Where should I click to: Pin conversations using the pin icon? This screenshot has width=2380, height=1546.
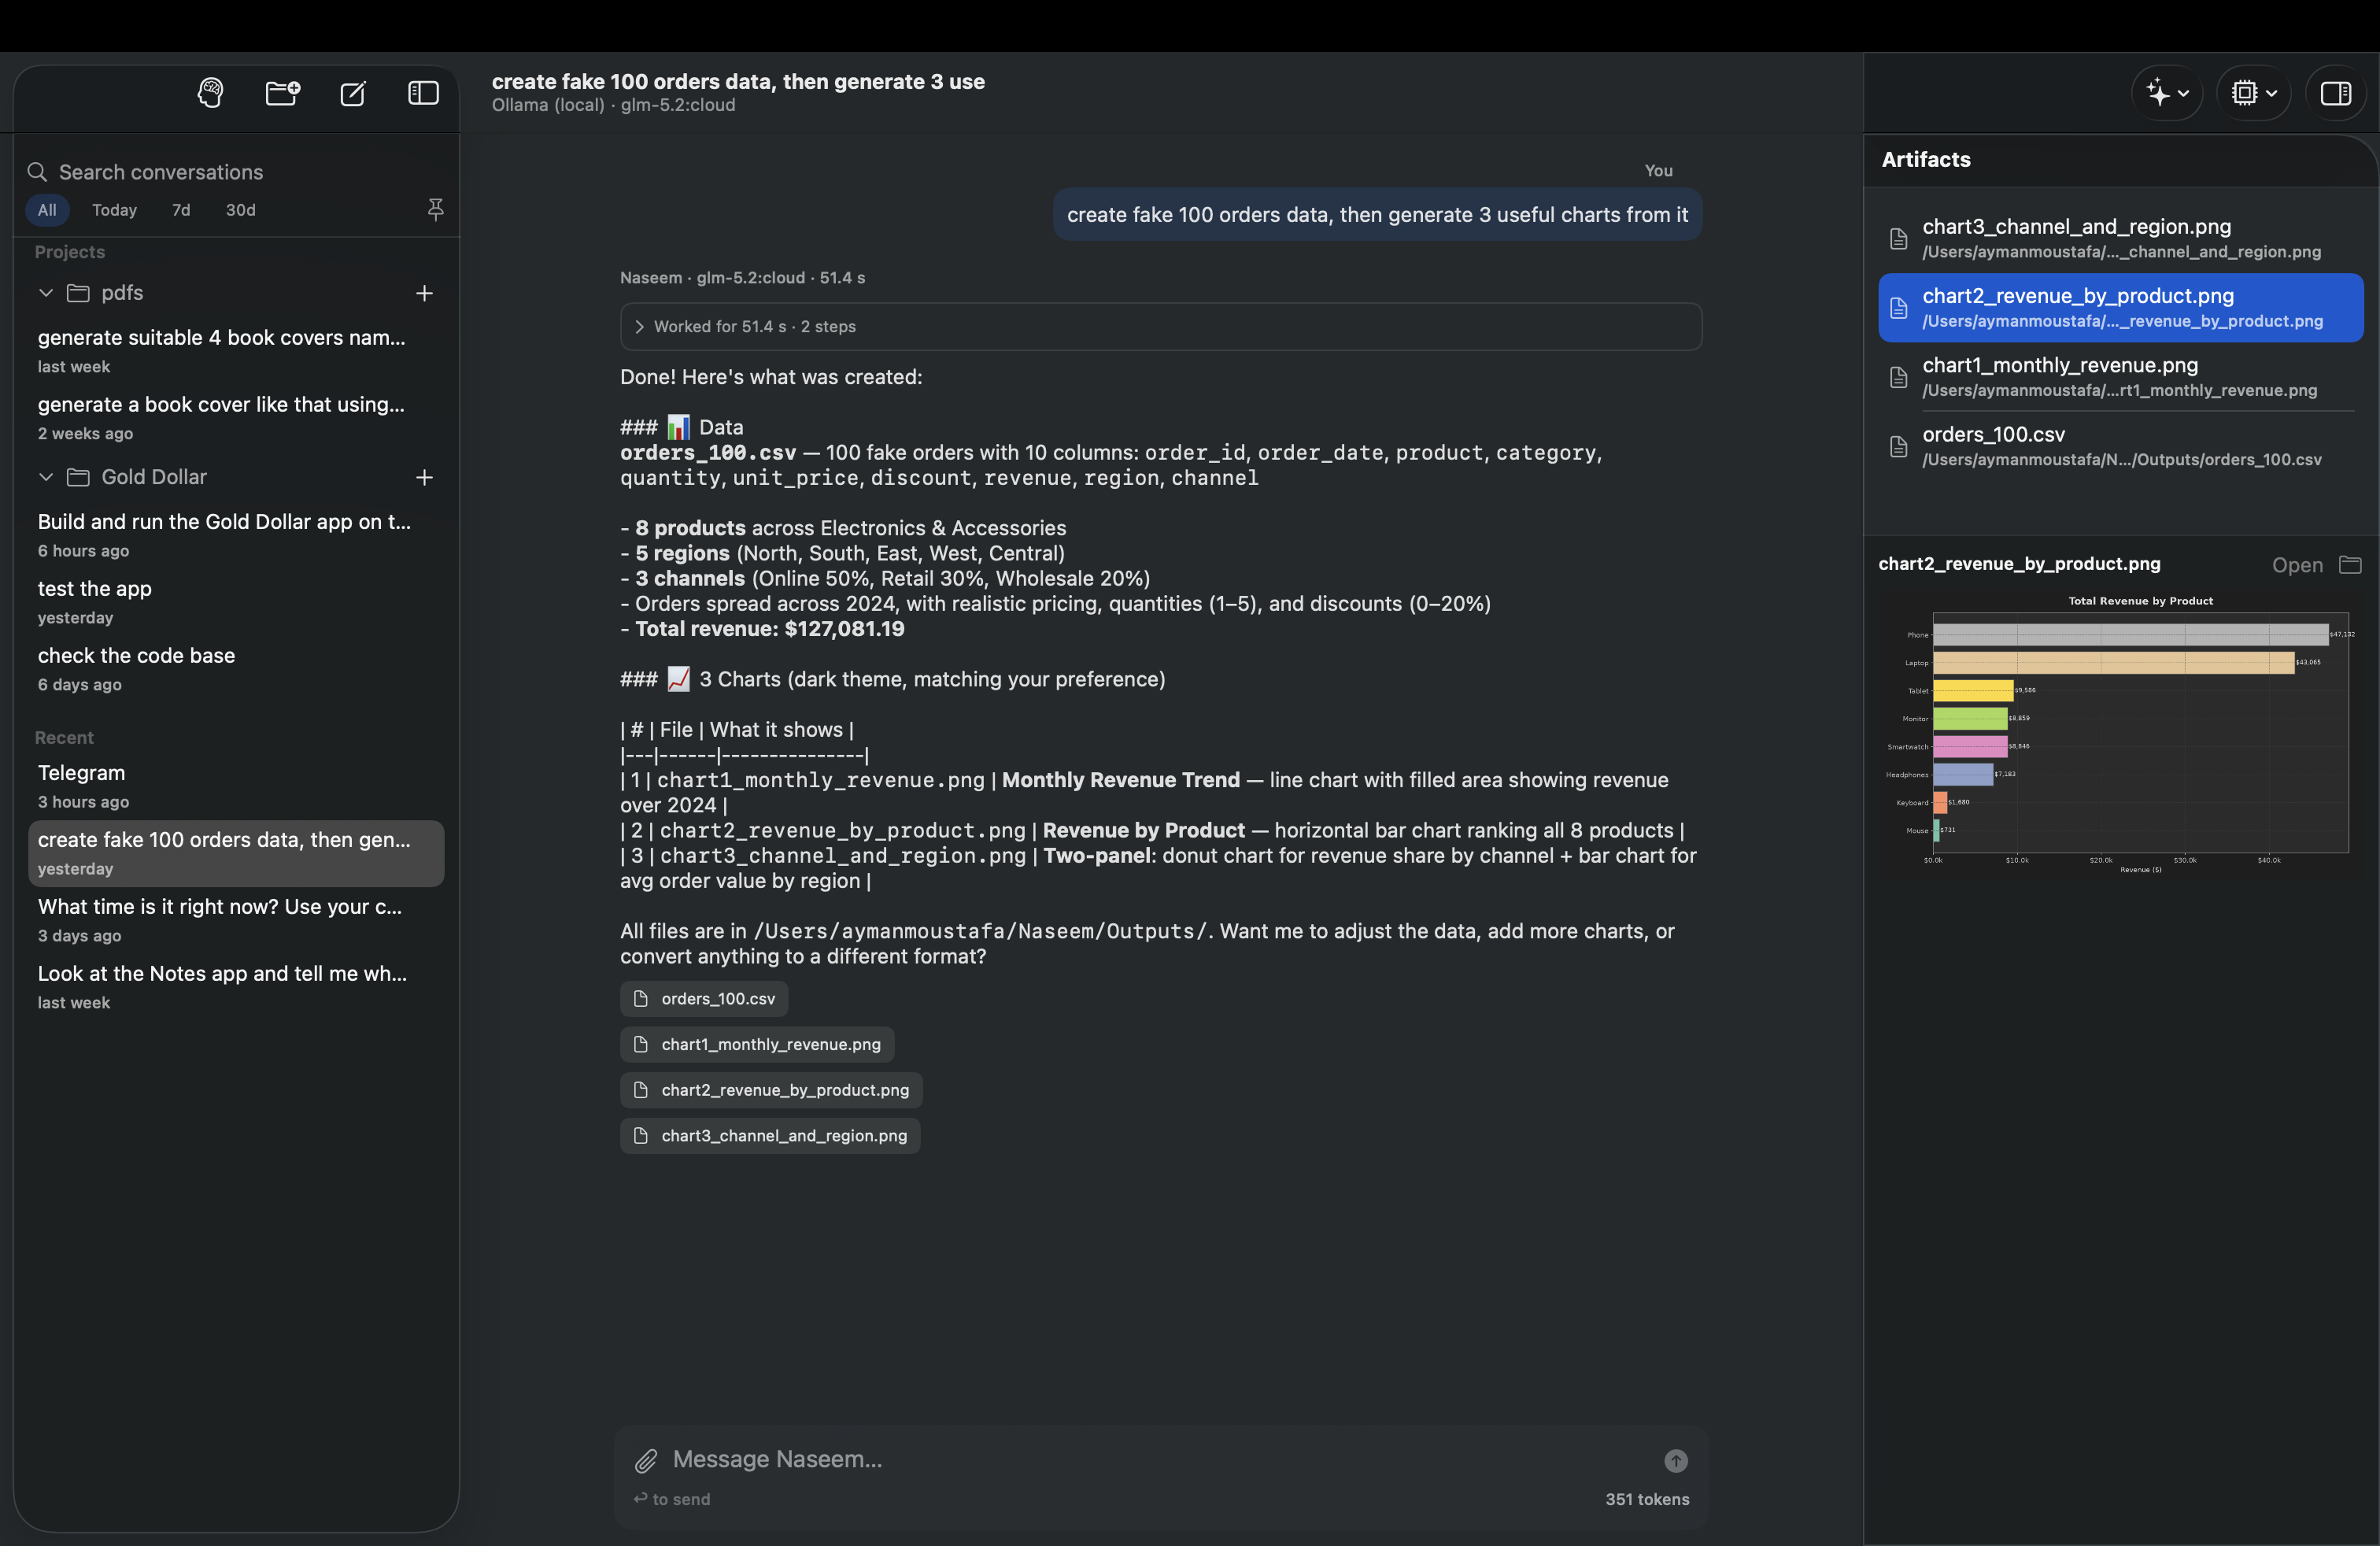coord(435,209)
